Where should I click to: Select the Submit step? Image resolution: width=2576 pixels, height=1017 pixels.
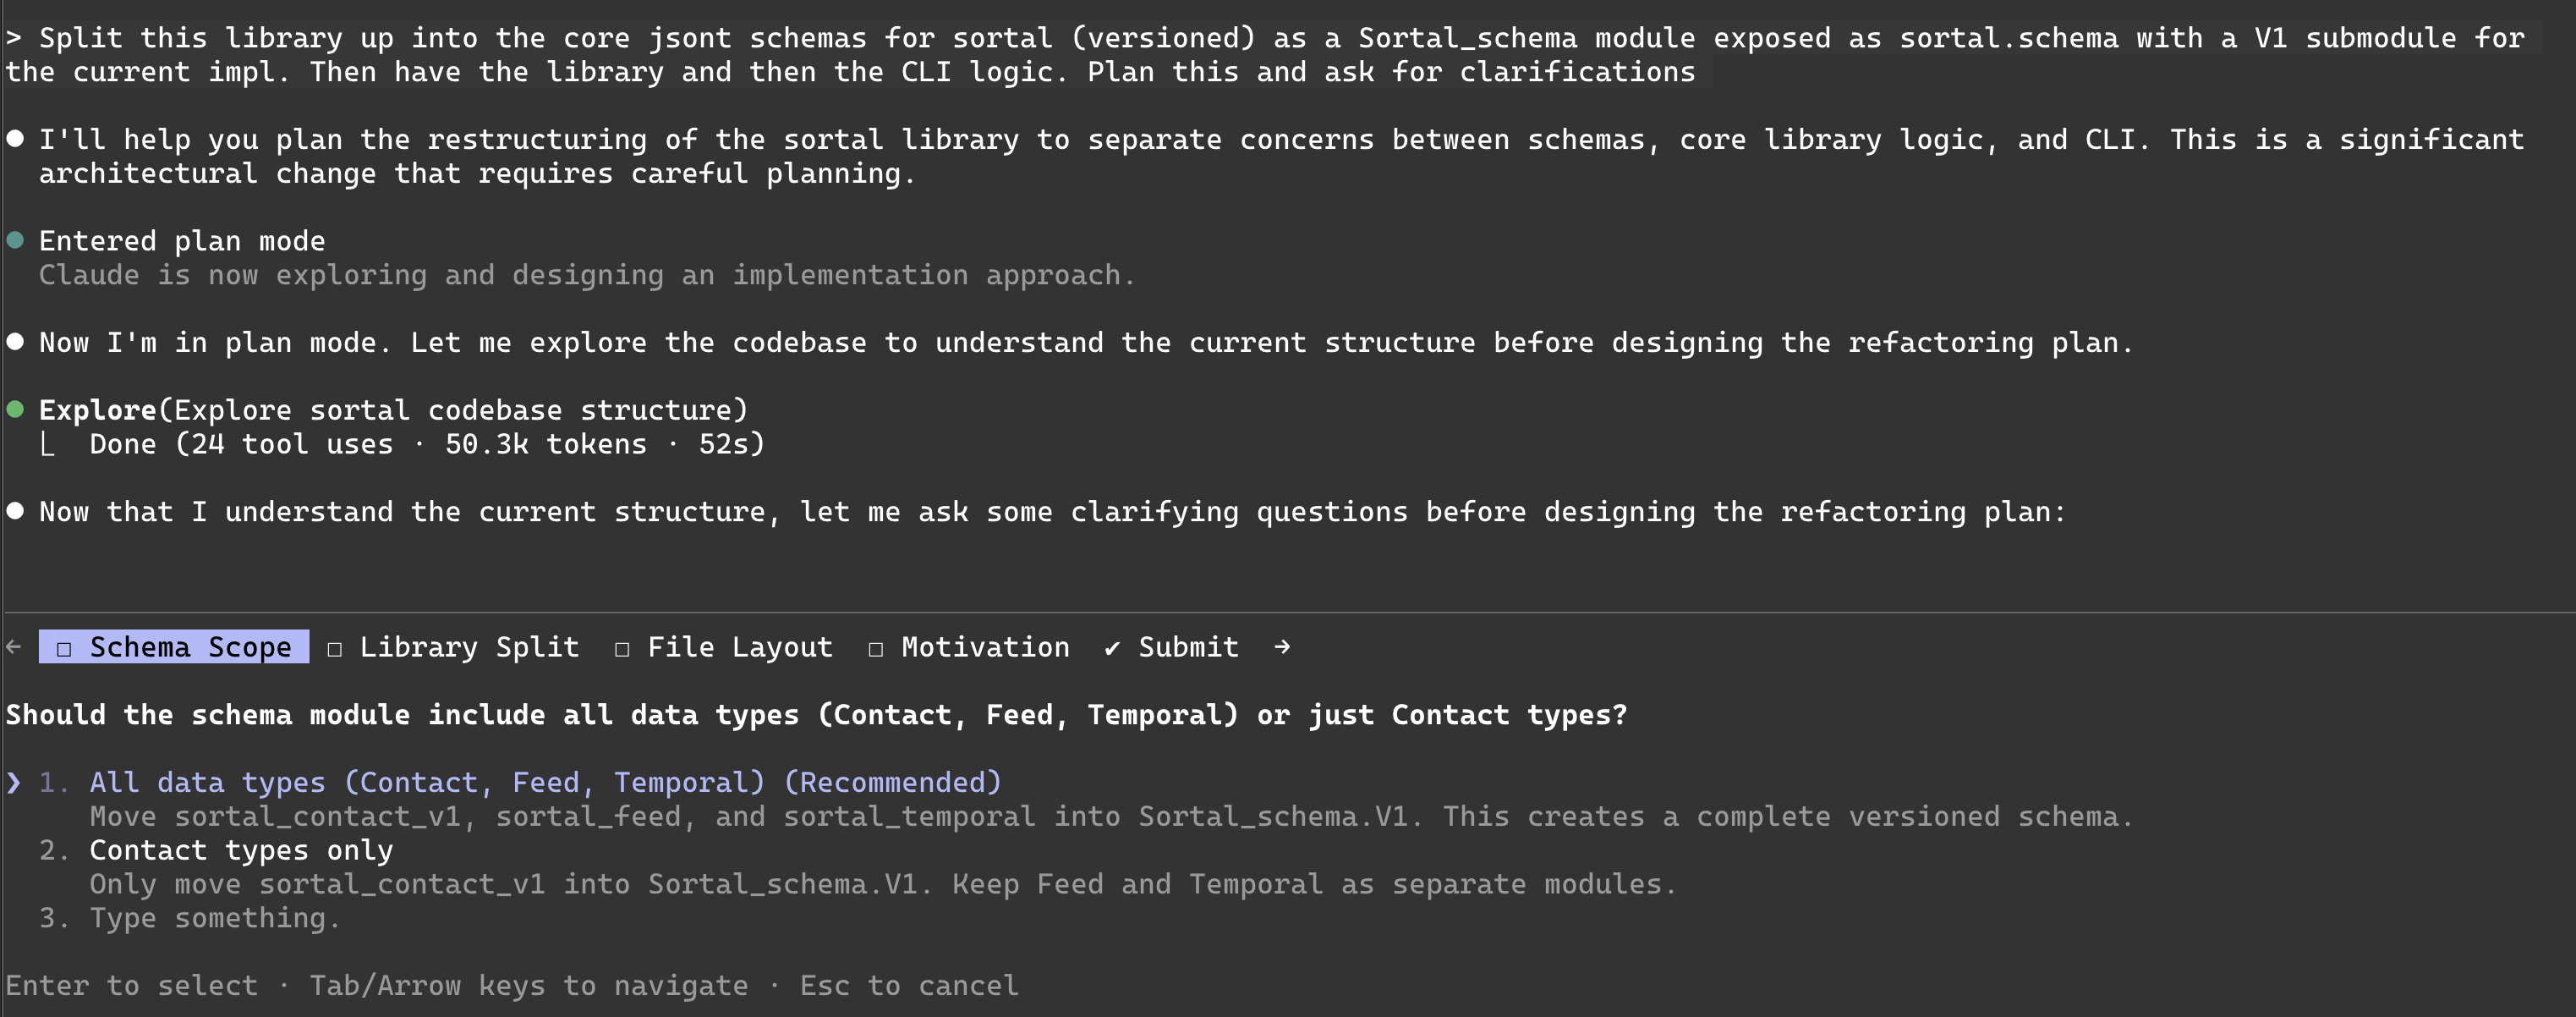pos(1187,647)
